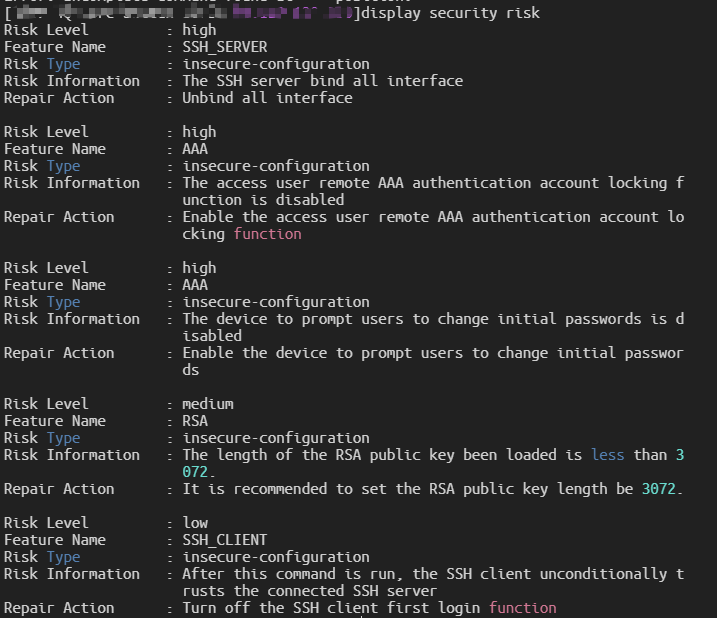The width and height of the screenshot is (717, 618).
Task: Click the "Unbind all interface" repair action
Action: (x=266, y=98)
